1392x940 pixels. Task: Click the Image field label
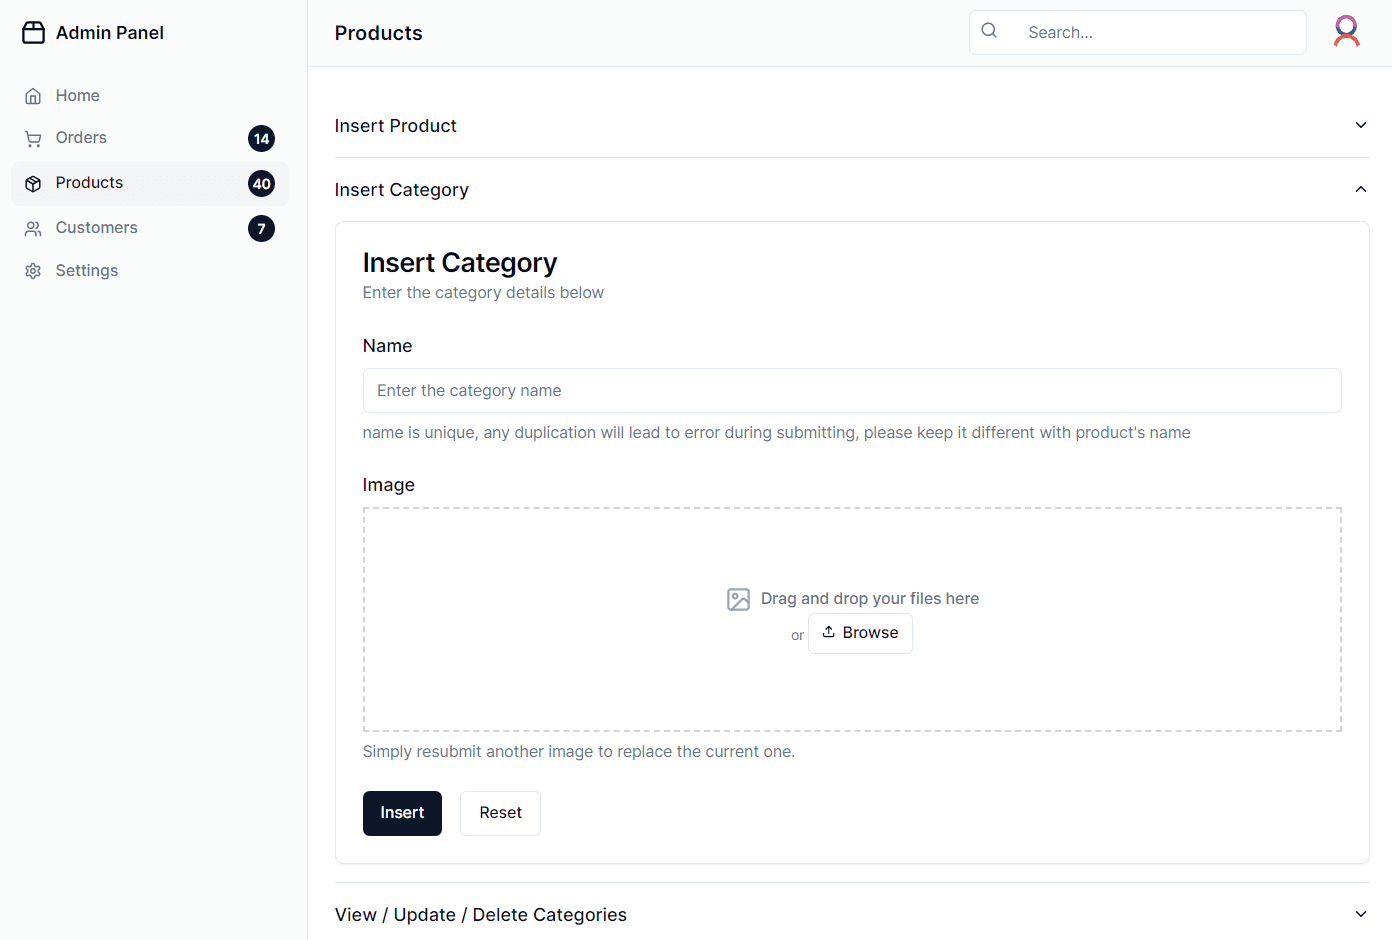pyautogui.click(x=388, y=485)
